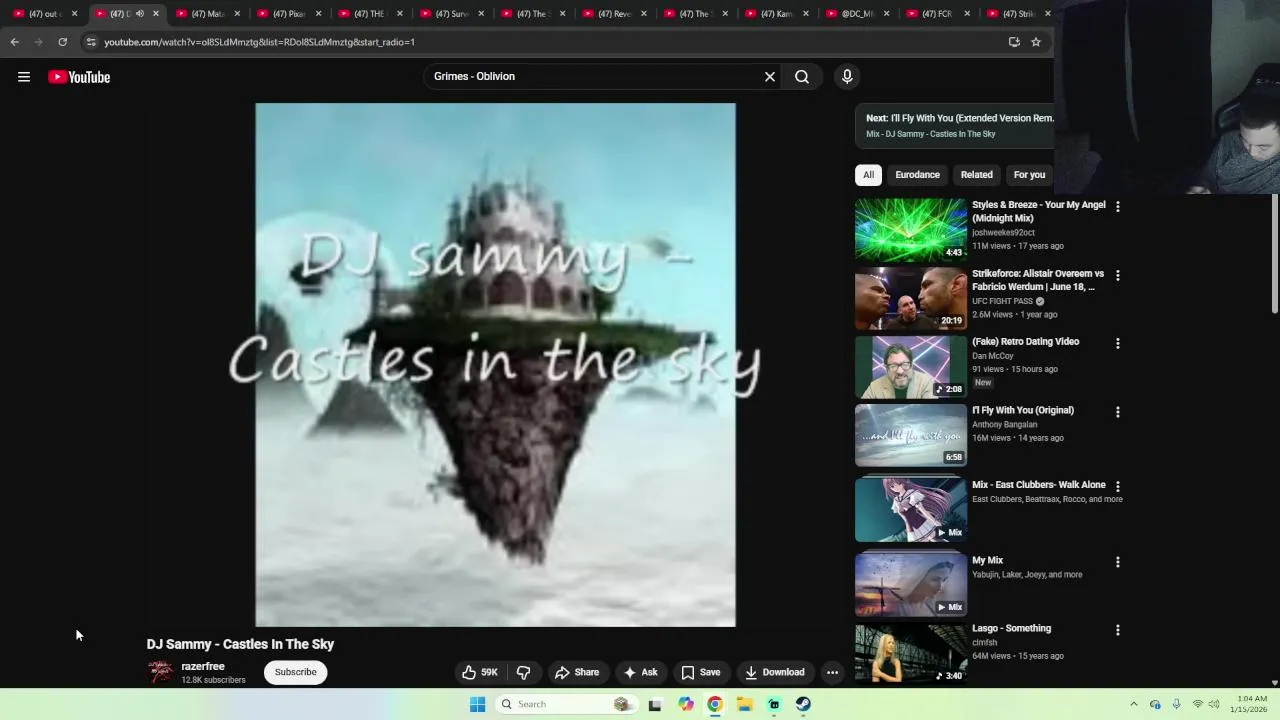Save the video to a playlist
1280x720 pixels.
[700, 672]
